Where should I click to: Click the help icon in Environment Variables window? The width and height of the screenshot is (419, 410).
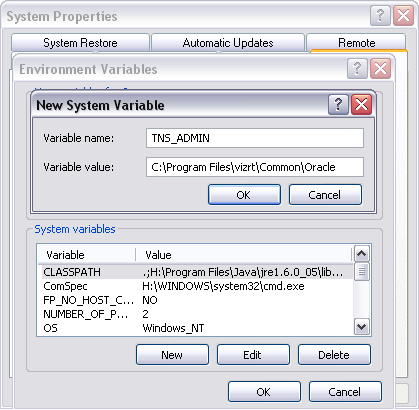coord(357,69)
